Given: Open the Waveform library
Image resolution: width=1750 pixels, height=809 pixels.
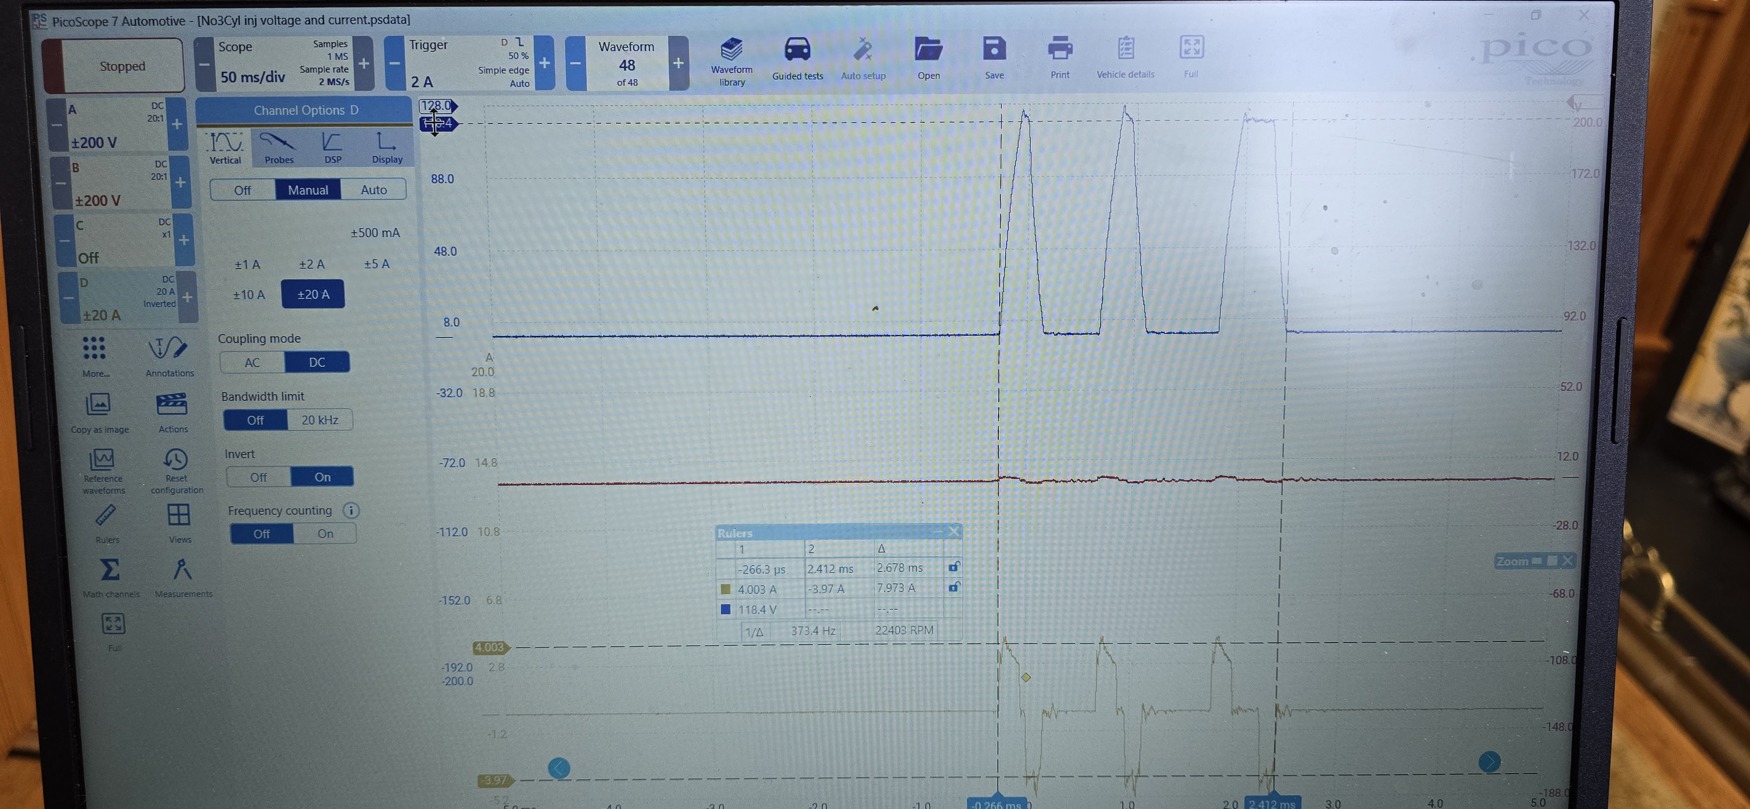Looking at the screenshot, I should [x=732, y=62].
